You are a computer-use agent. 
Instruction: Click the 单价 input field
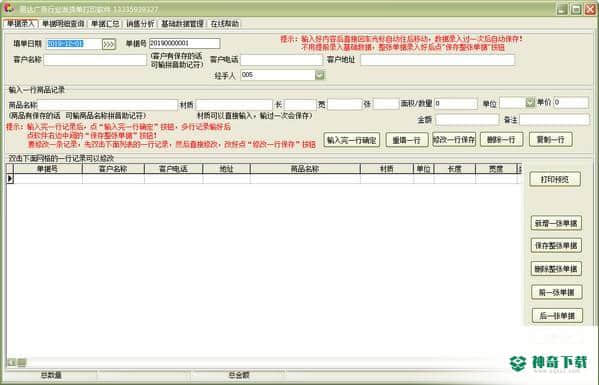tap(571, 102)
